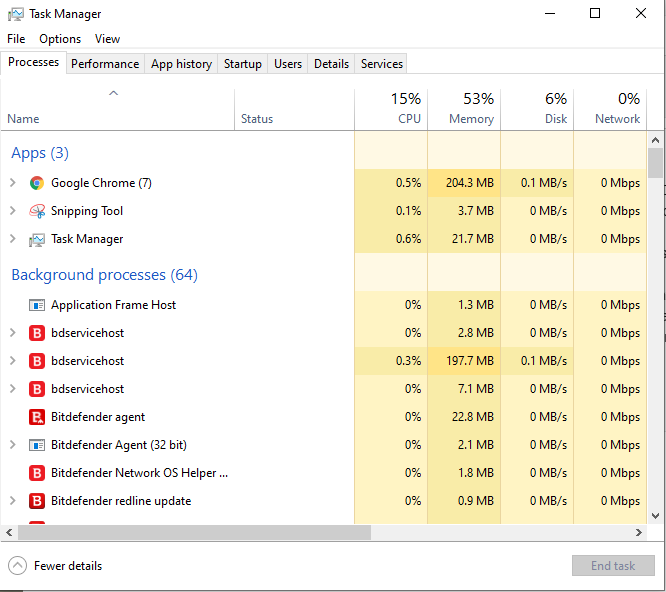Click the Bitdefender Agent (32 bit) icon
Screen dimensions: 666x592
[37, 445]
